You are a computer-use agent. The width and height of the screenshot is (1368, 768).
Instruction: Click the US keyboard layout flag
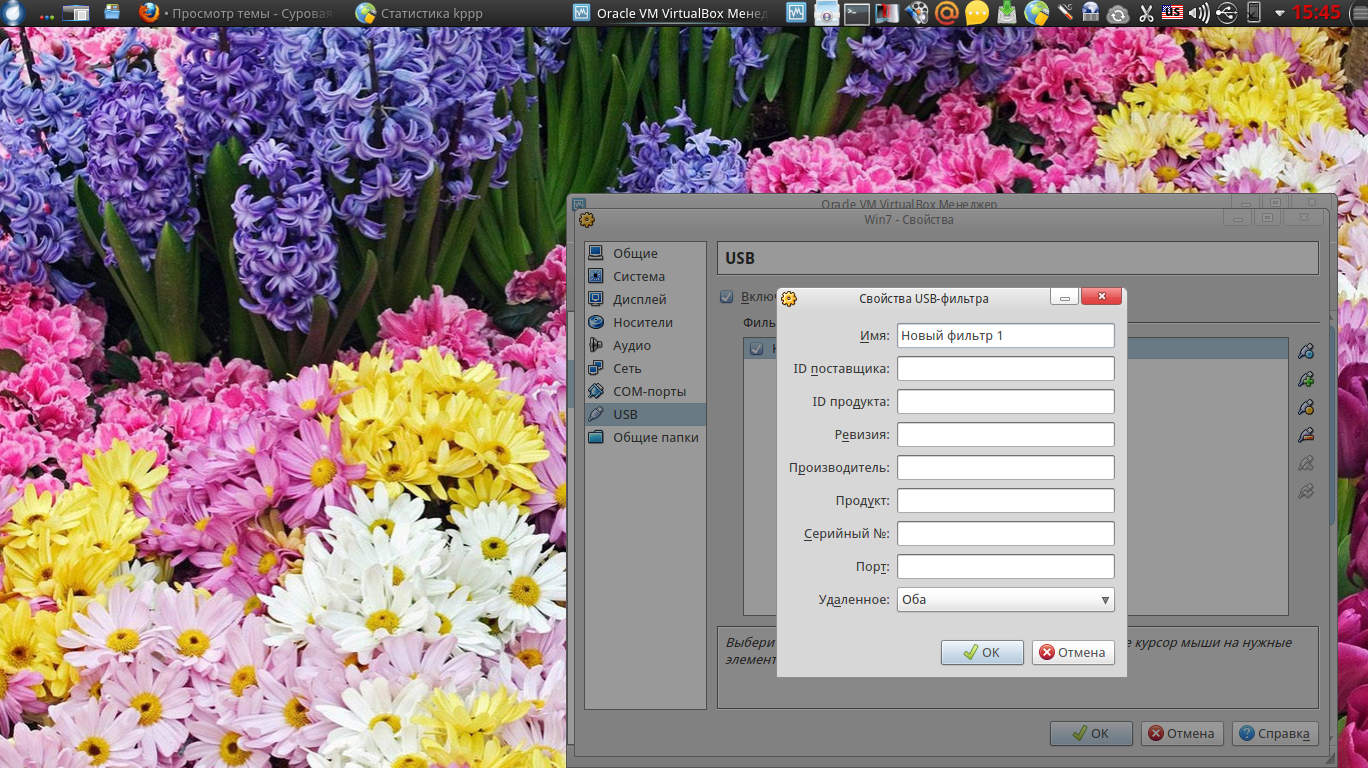coord(1172,13)
